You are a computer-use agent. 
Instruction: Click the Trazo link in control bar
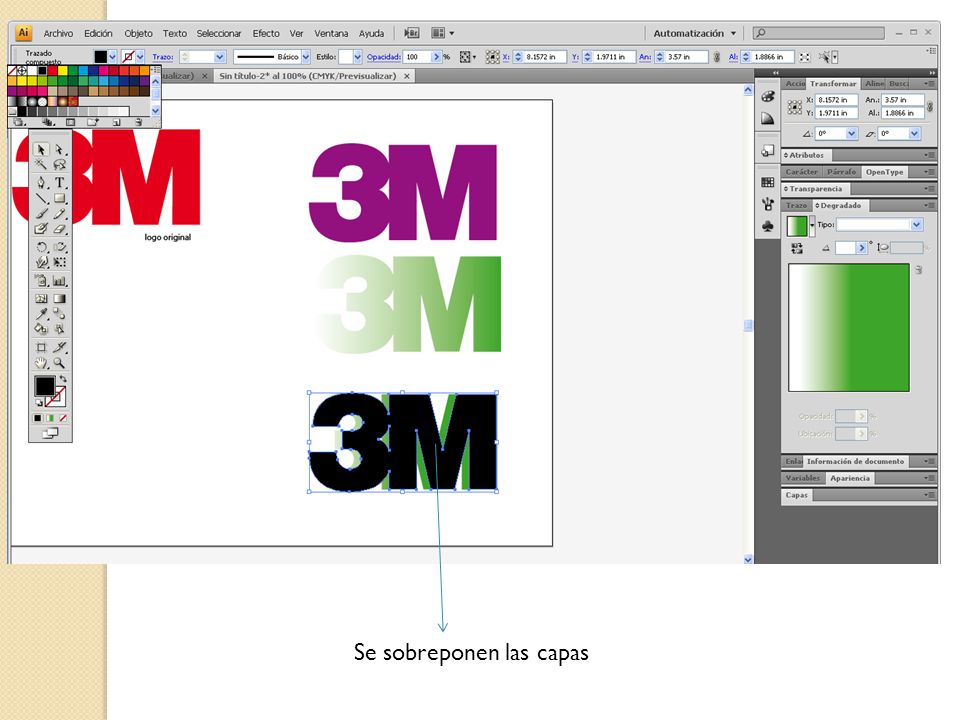[x=162, y=57]
